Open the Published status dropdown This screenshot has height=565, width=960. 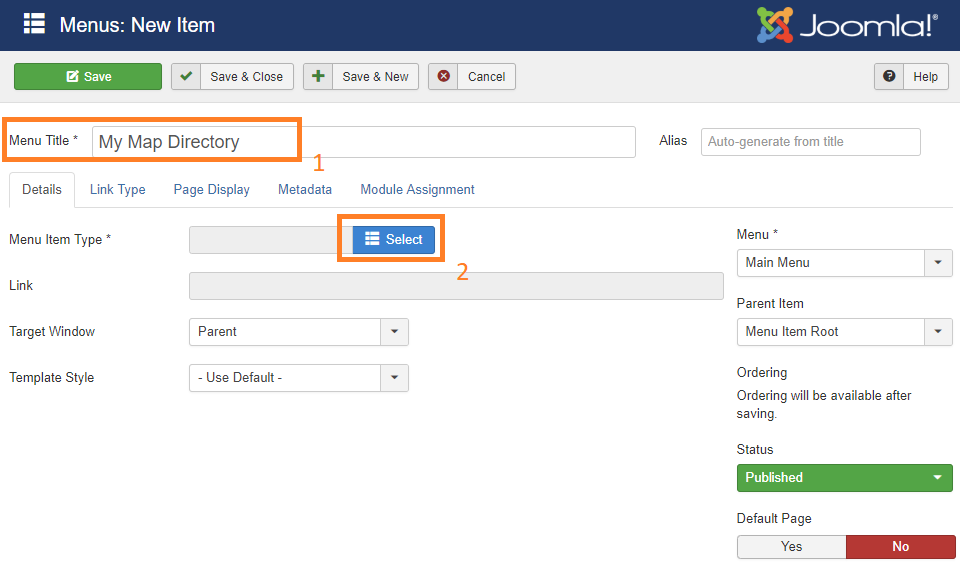845,477
